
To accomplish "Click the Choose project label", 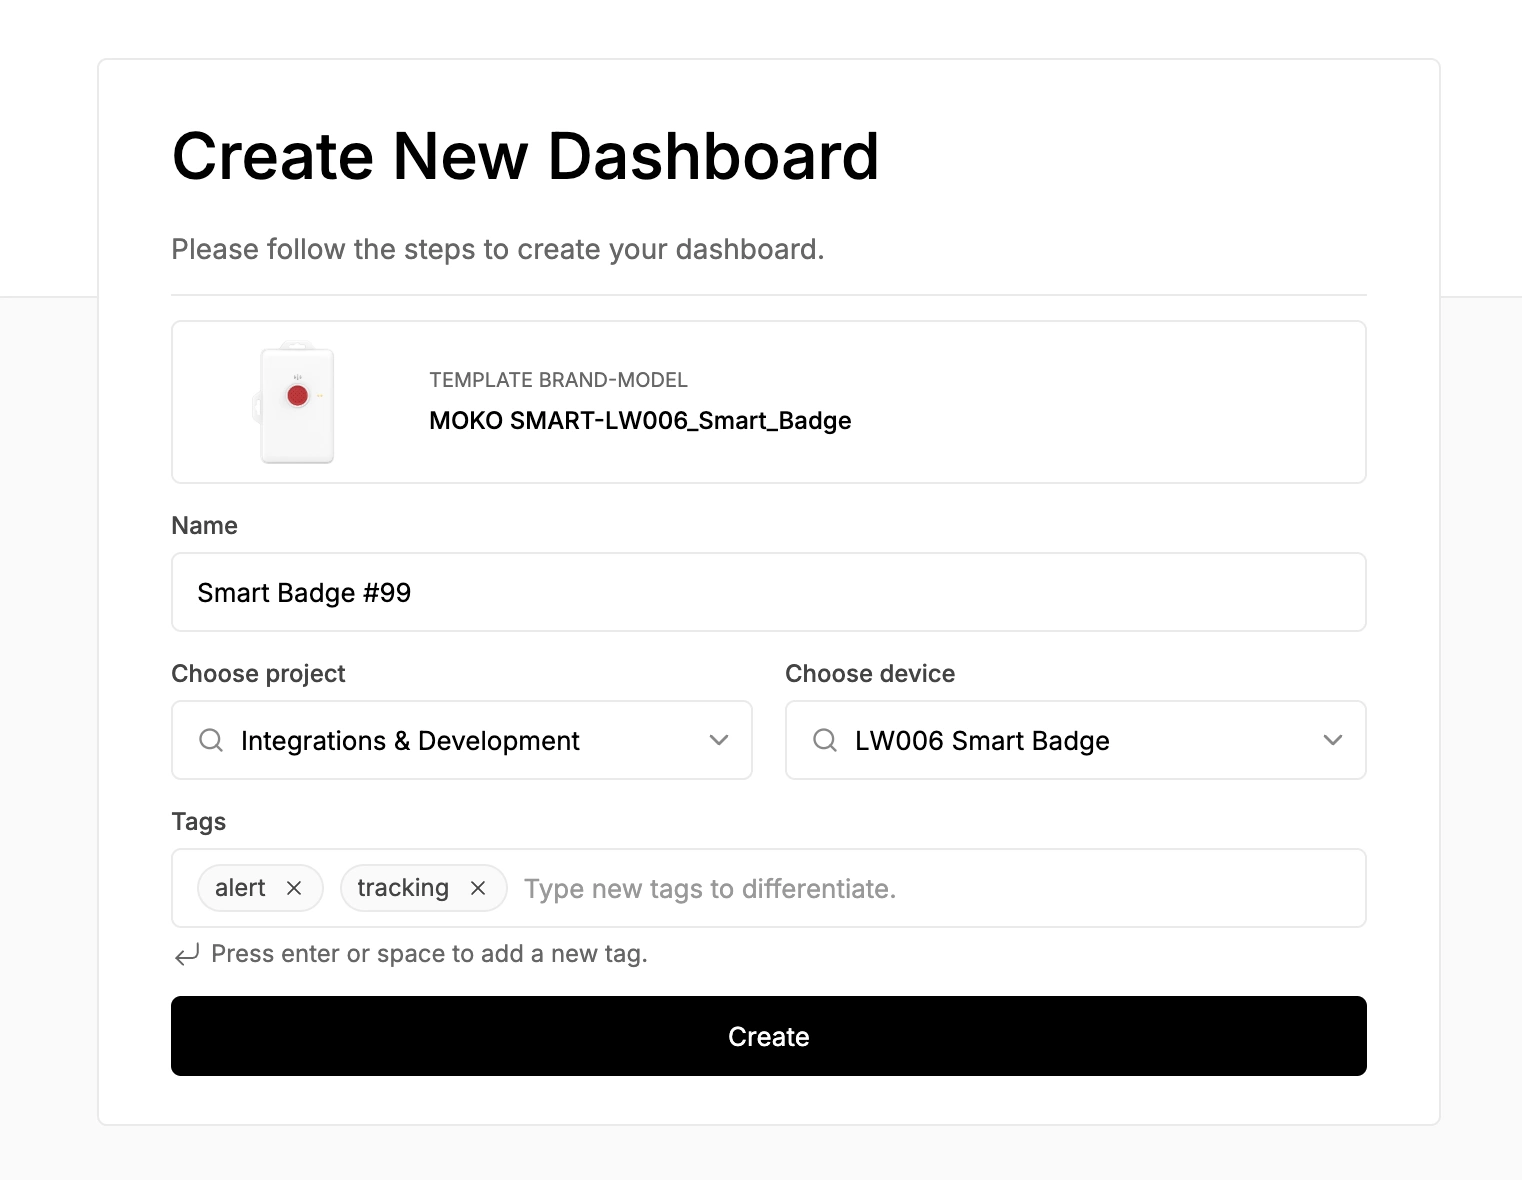I will coord(258,674).
